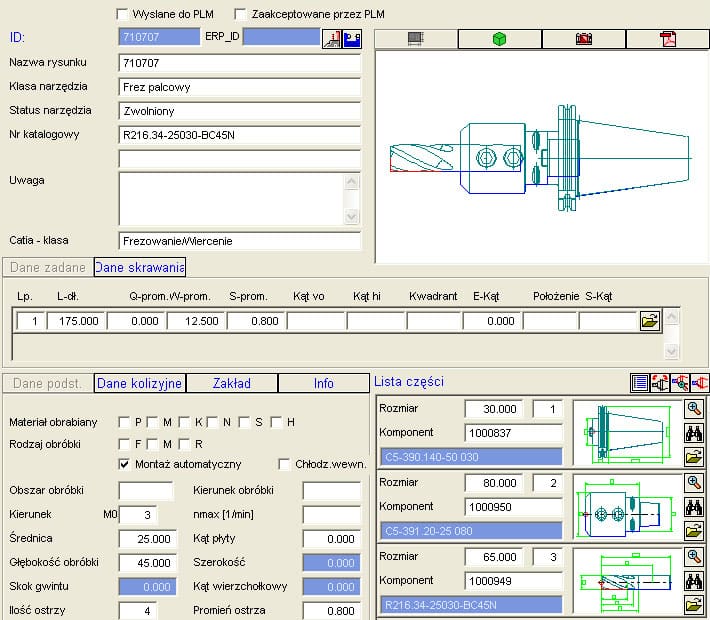Click the S-prom. cell with 0.800

point(256,321)
